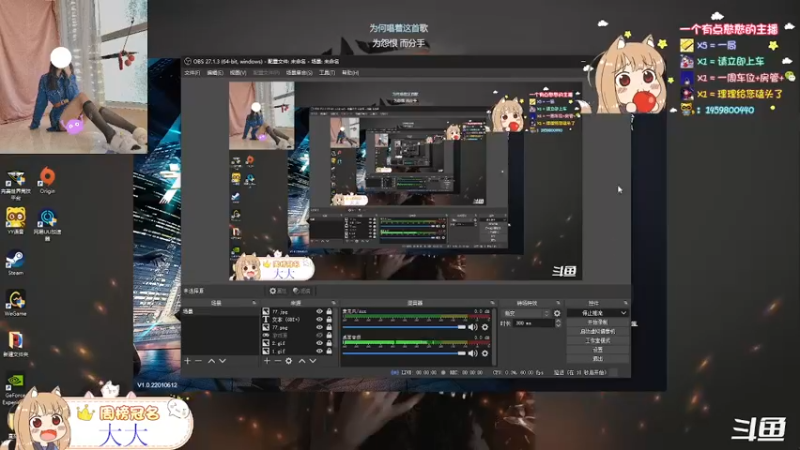Viewport: 800px width, 450px height.
Task: Open OBS 设置 from the controls panel
Action: [597, 349]
